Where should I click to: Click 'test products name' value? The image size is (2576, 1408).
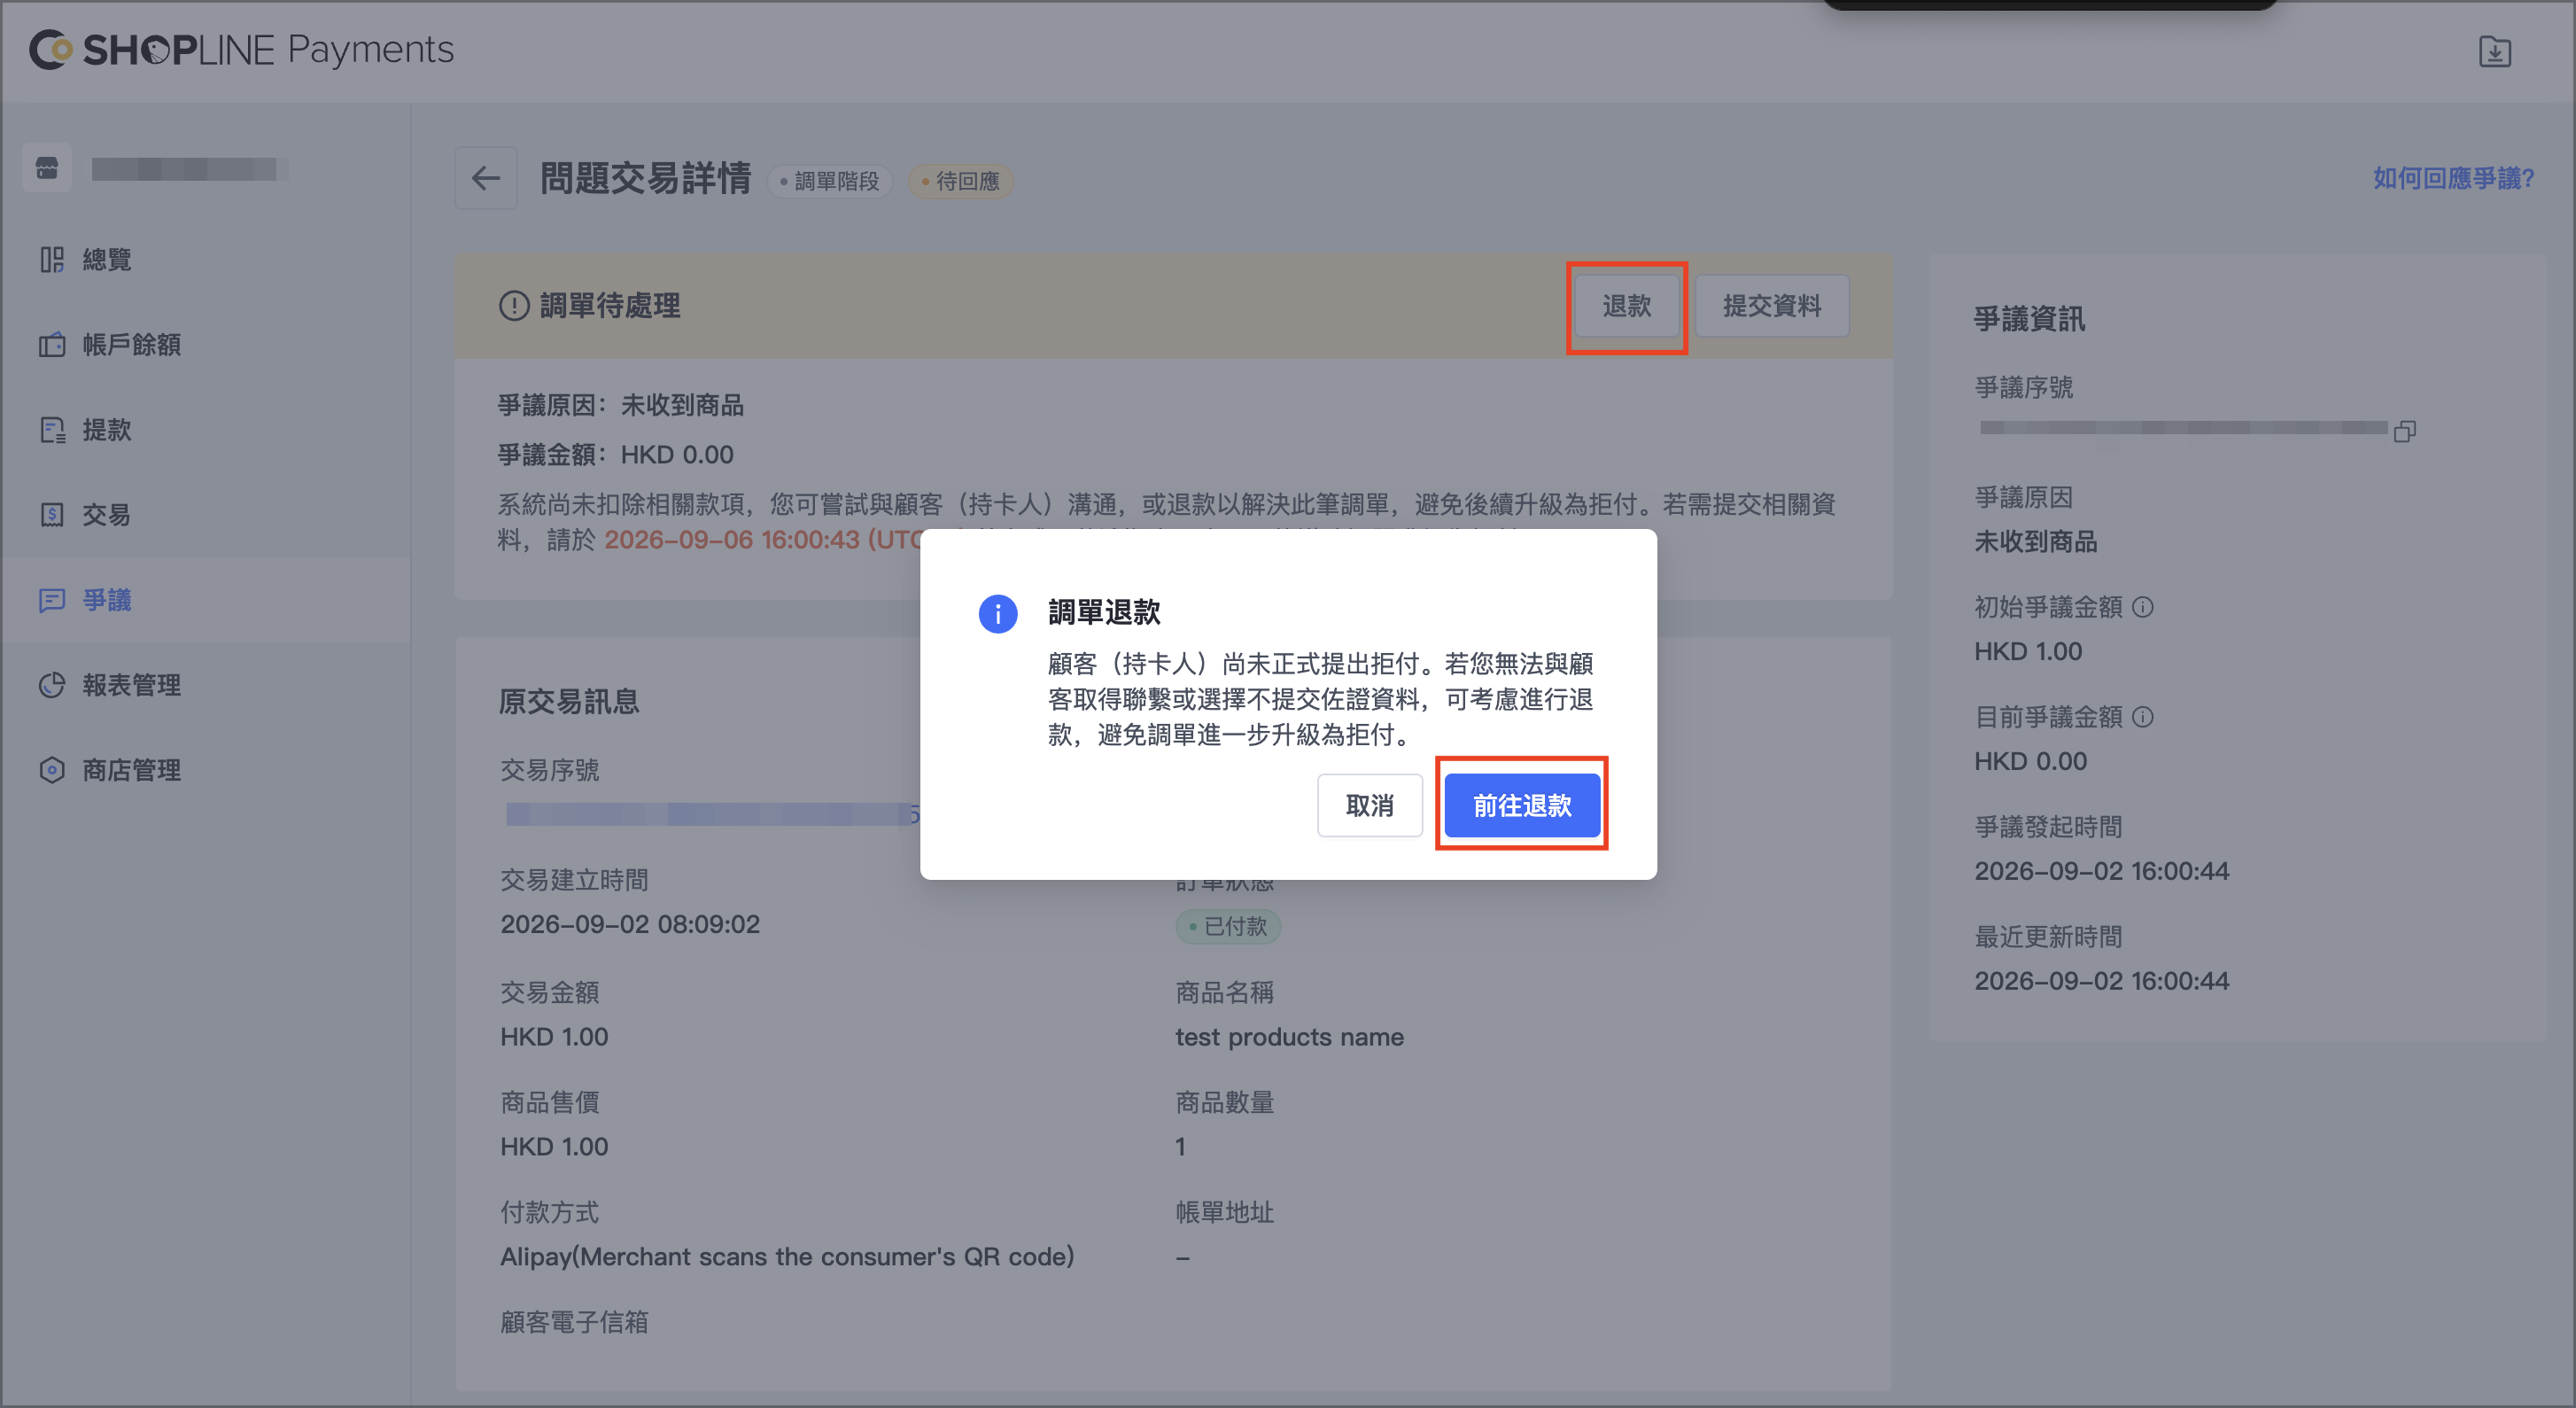[1289, 1037]
